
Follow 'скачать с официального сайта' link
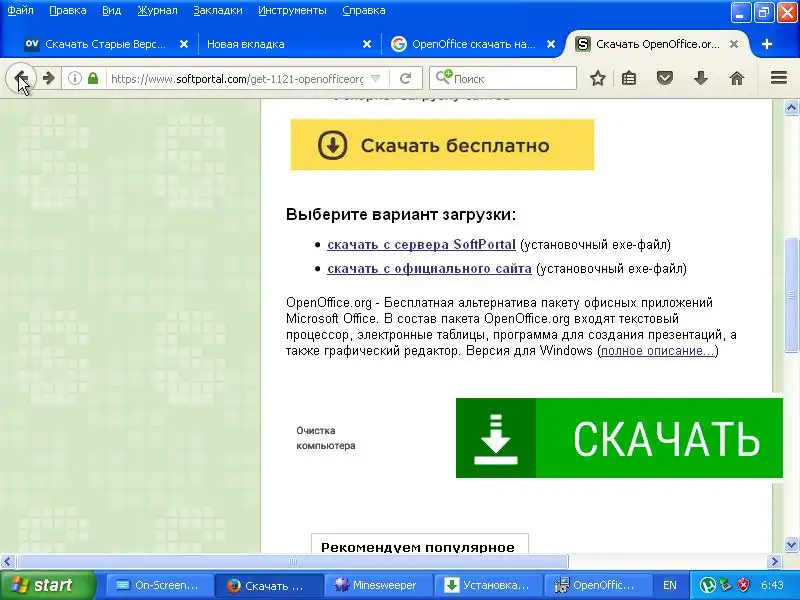[429, 268]
